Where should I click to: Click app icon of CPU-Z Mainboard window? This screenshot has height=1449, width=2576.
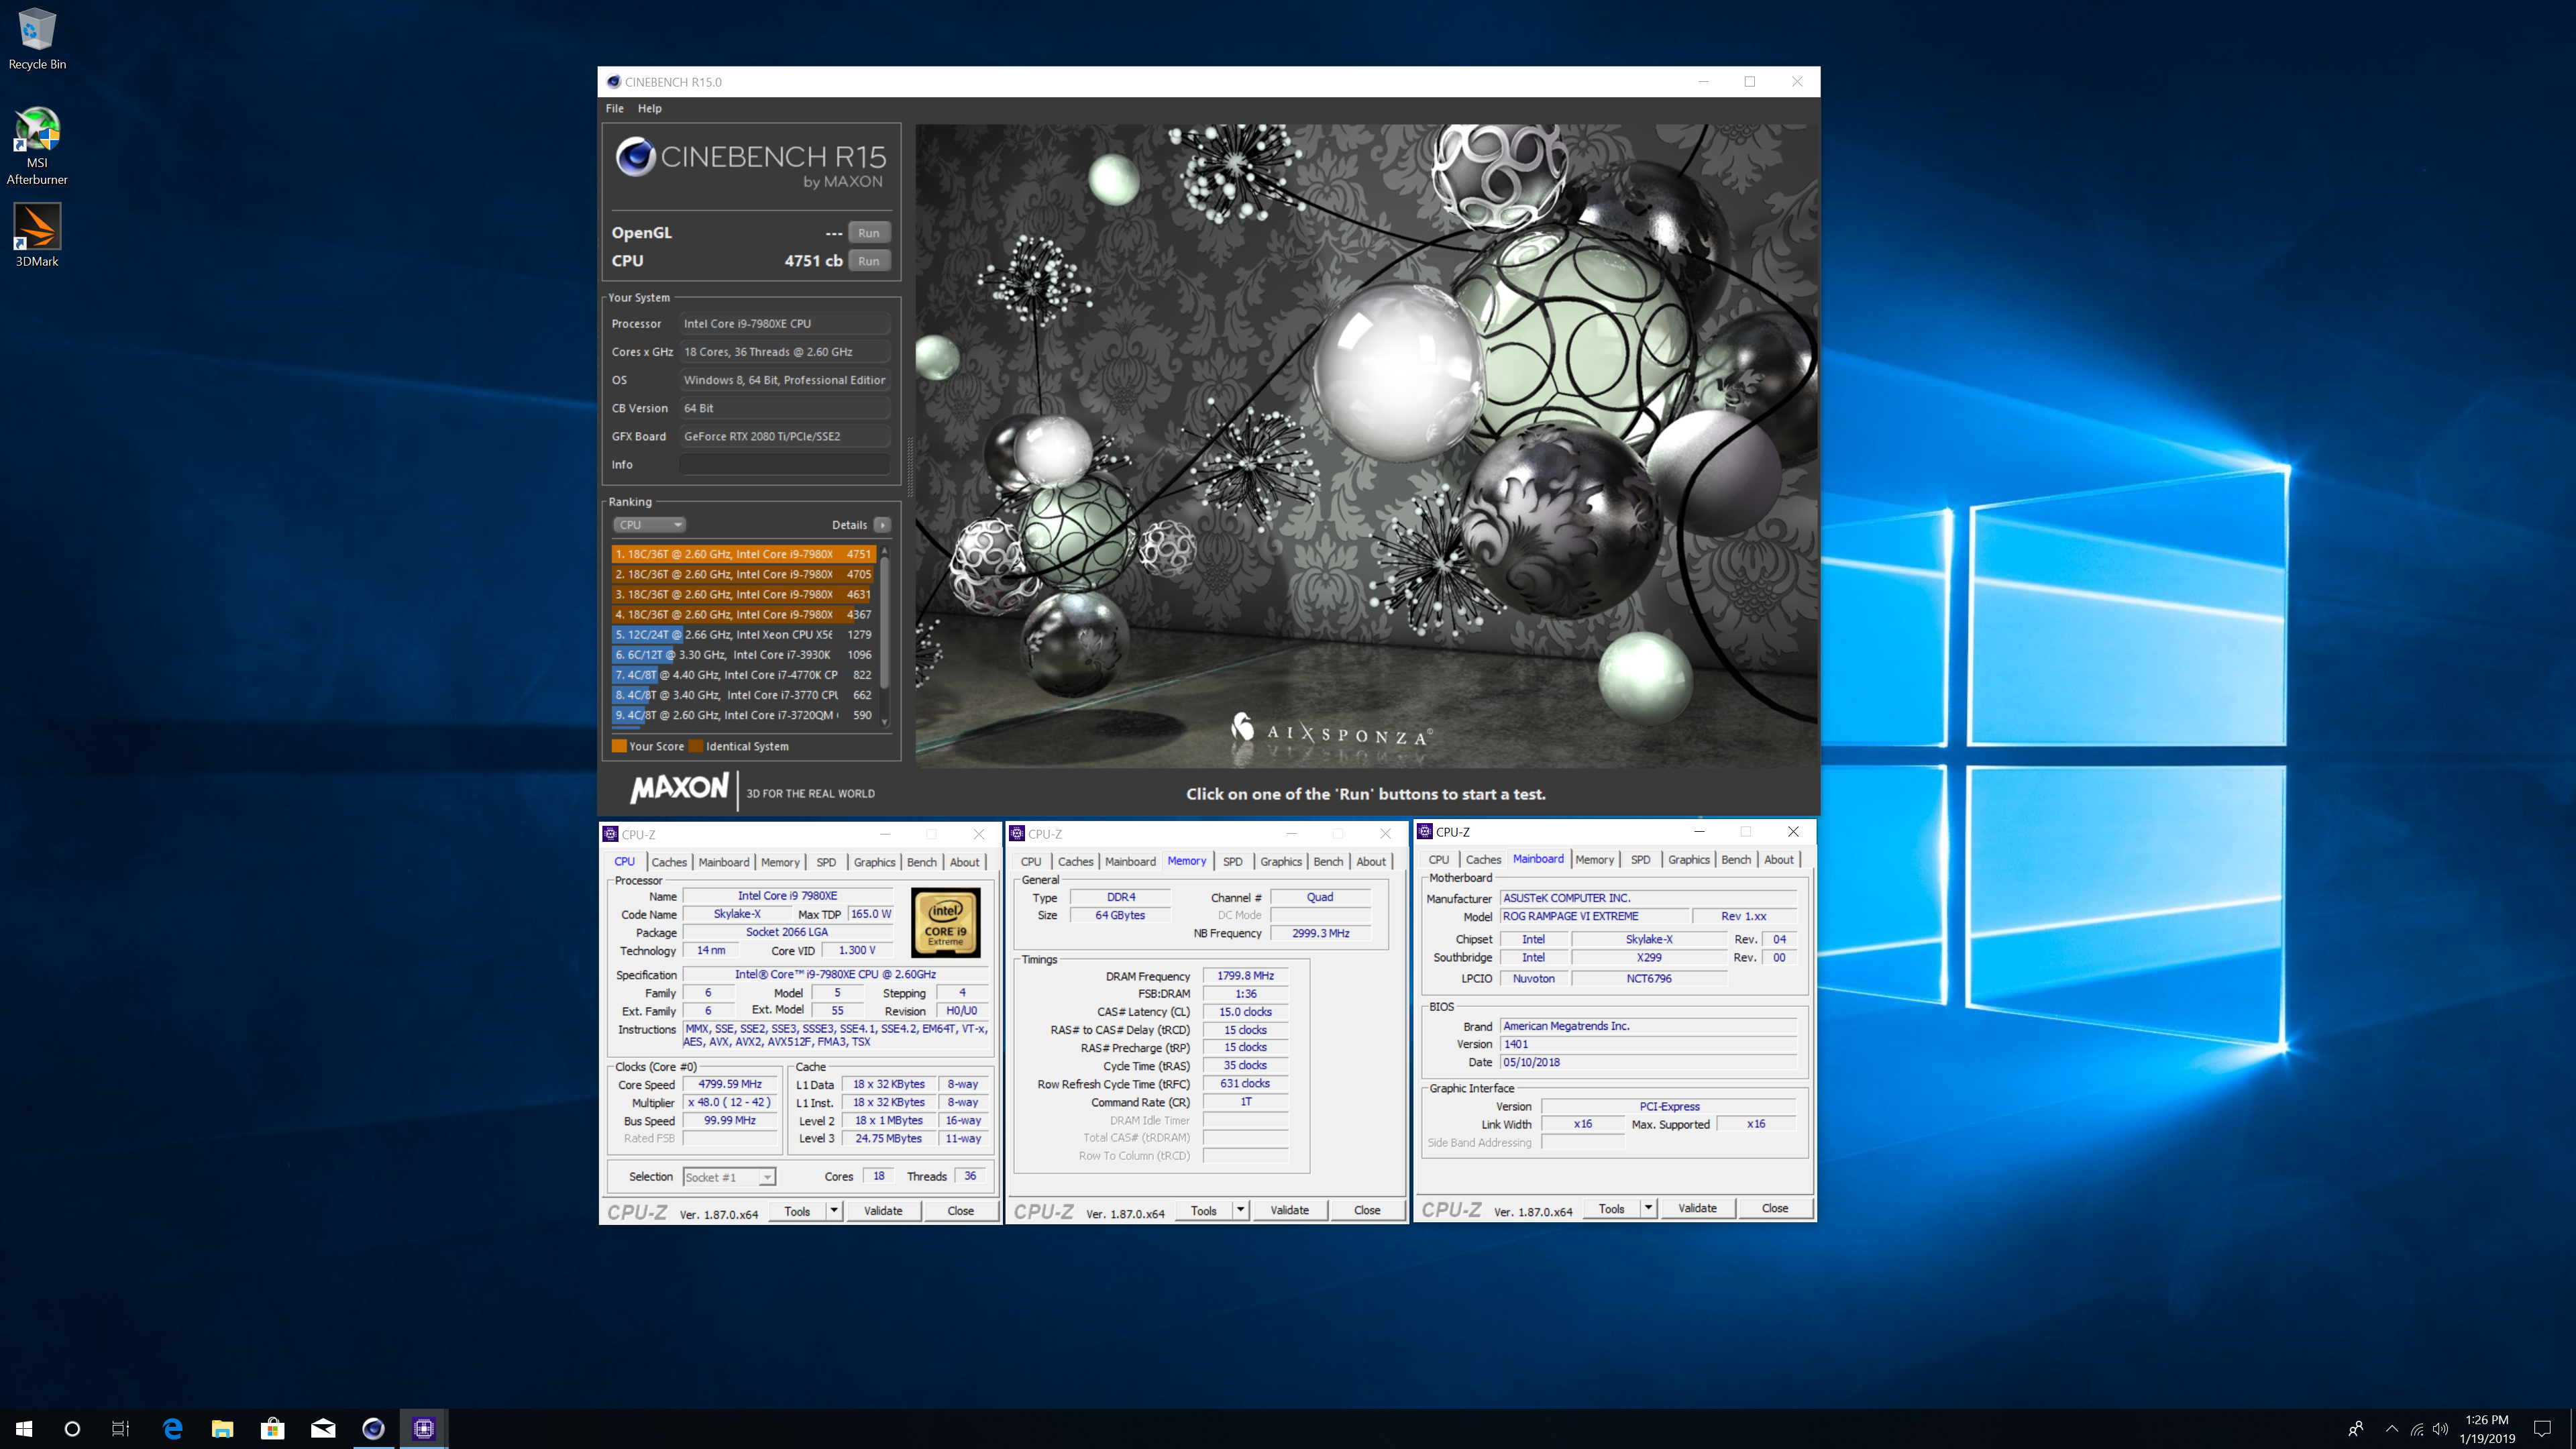[x=1425, y=831]
